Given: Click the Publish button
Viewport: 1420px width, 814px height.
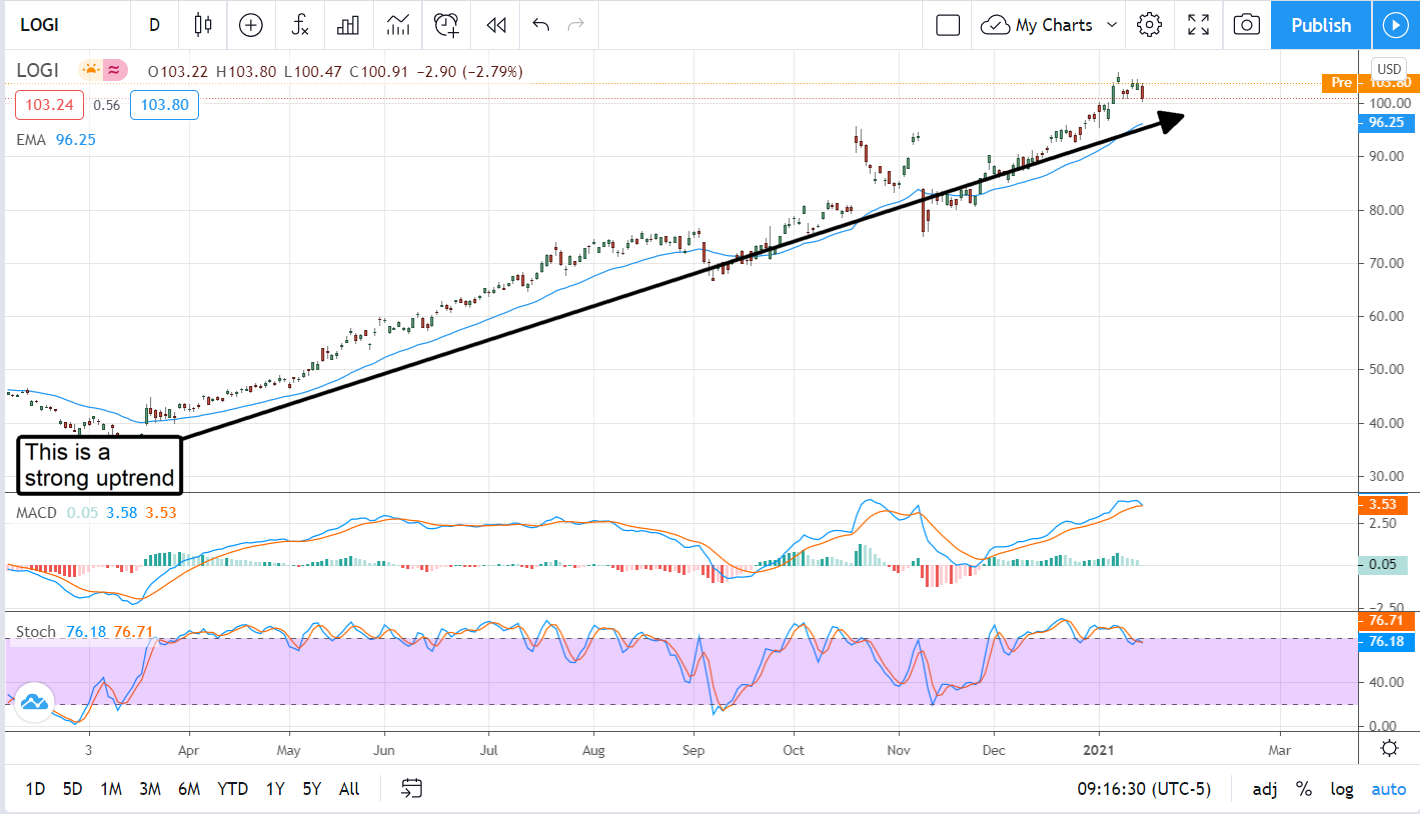Looking at the screenshot, I should 1320,25.
